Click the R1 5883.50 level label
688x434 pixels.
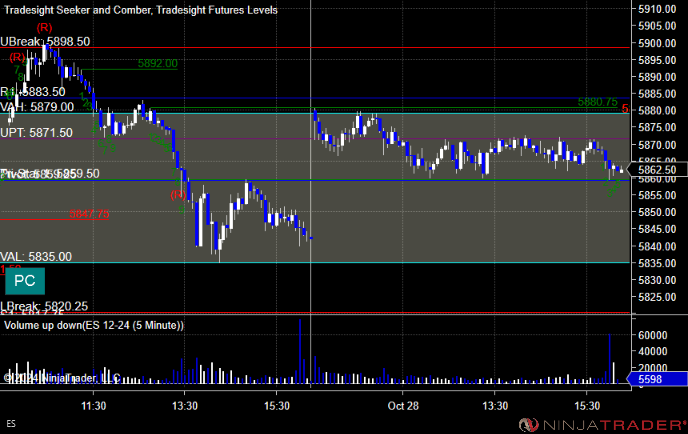(33, 92)
